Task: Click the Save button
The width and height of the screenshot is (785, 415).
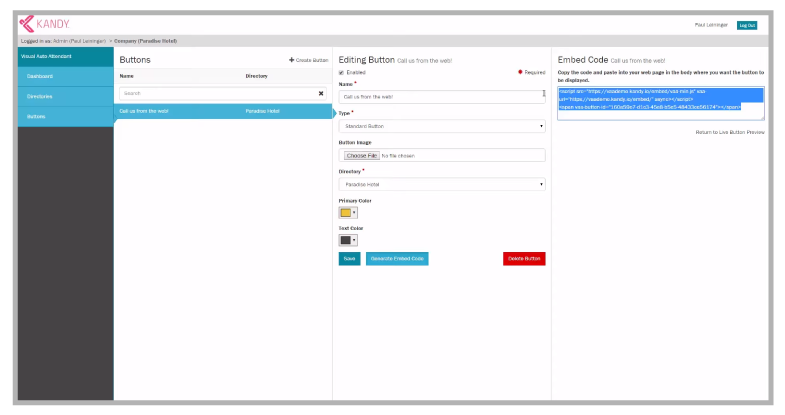Action: [349, 259]
